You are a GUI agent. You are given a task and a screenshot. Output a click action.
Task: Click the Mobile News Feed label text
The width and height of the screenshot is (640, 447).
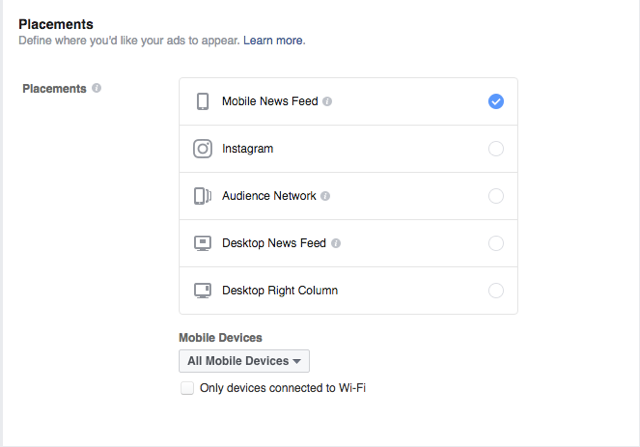(270, 101)
